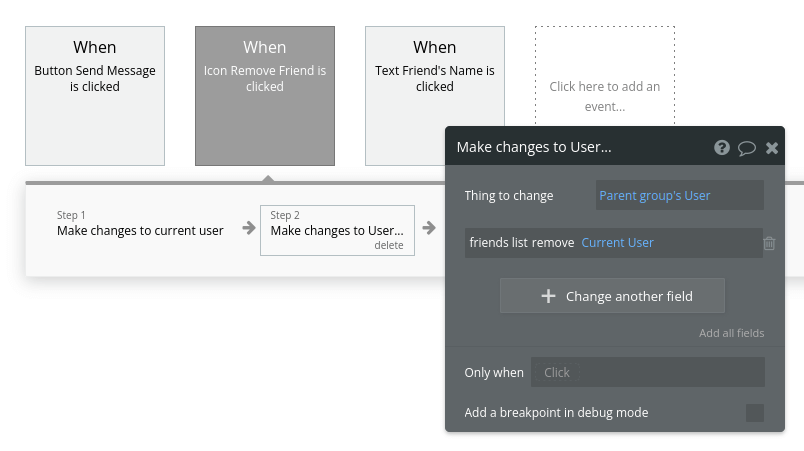
Task: Click the arrow after Step 2
Action: click(428, 229)
